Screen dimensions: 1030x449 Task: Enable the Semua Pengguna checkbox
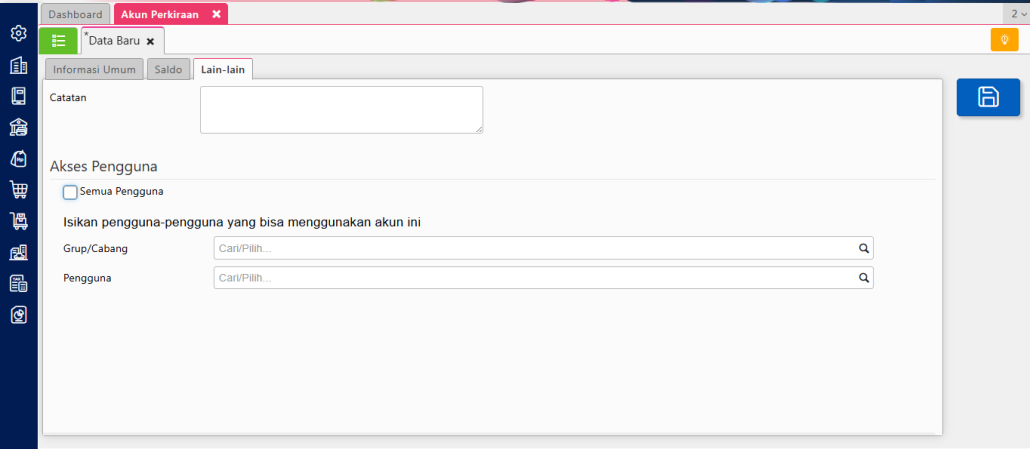pos(70,192)
